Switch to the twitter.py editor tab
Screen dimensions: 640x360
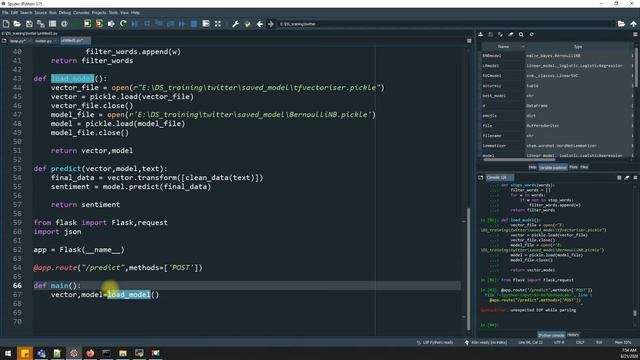coord(45,41)
